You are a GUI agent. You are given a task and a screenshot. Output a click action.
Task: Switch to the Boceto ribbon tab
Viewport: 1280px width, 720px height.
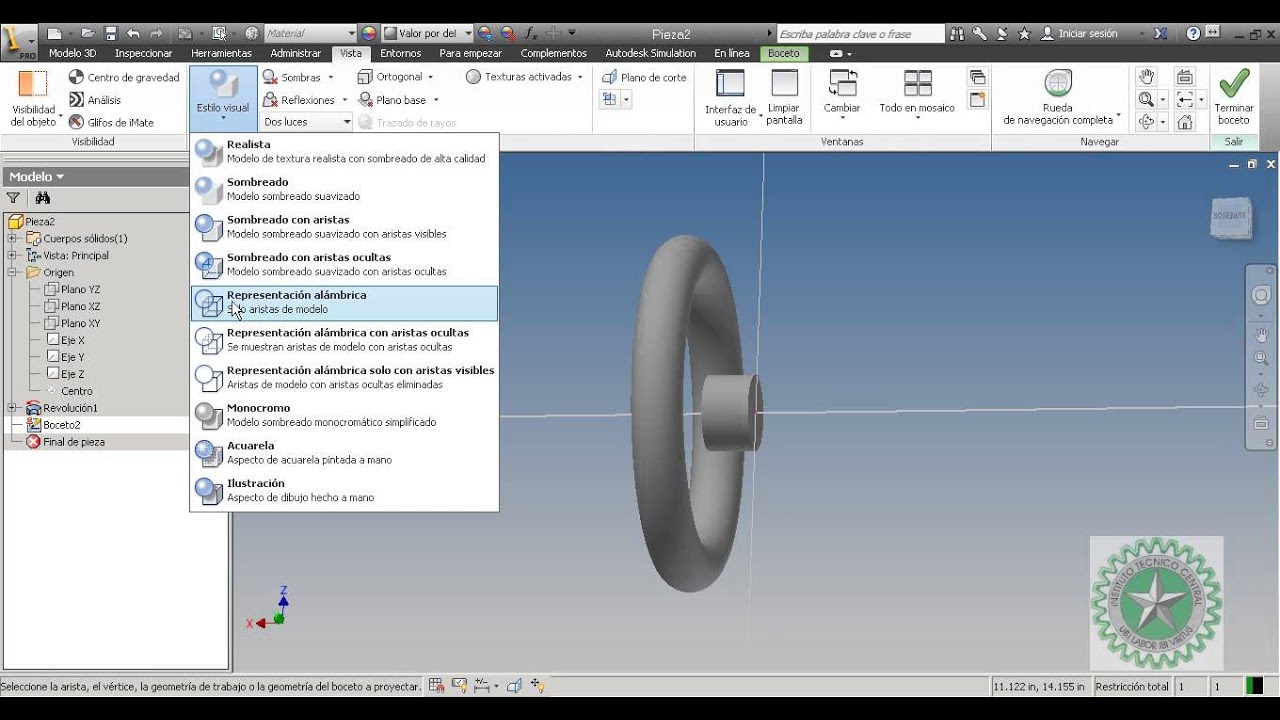784,53
